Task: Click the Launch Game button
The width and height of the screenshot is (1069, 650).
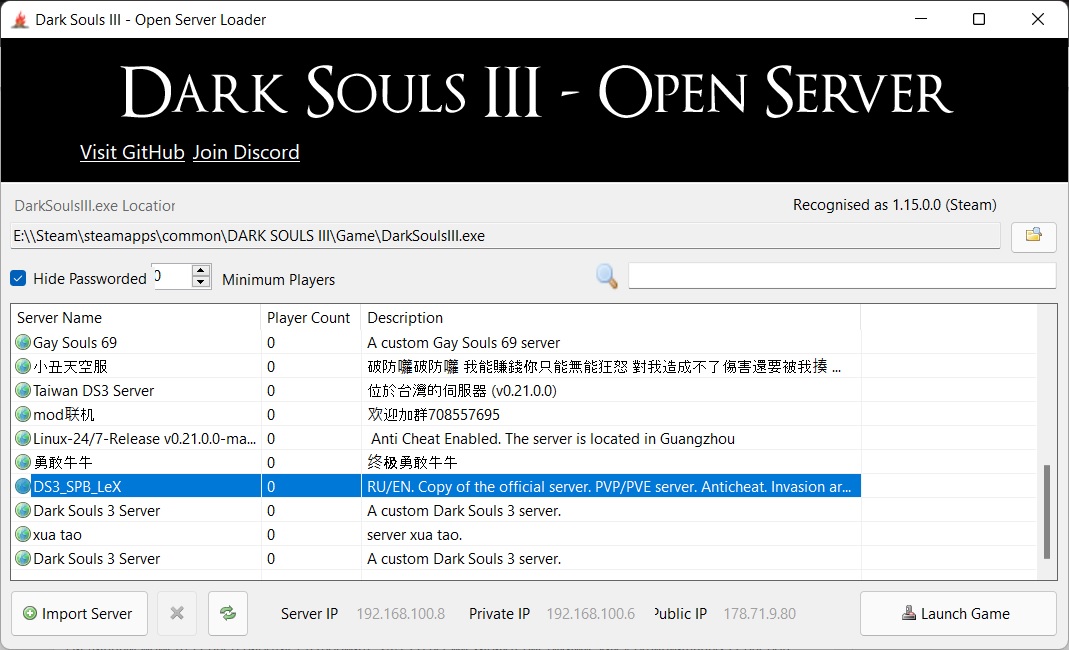Action: [x=958, y=613]
